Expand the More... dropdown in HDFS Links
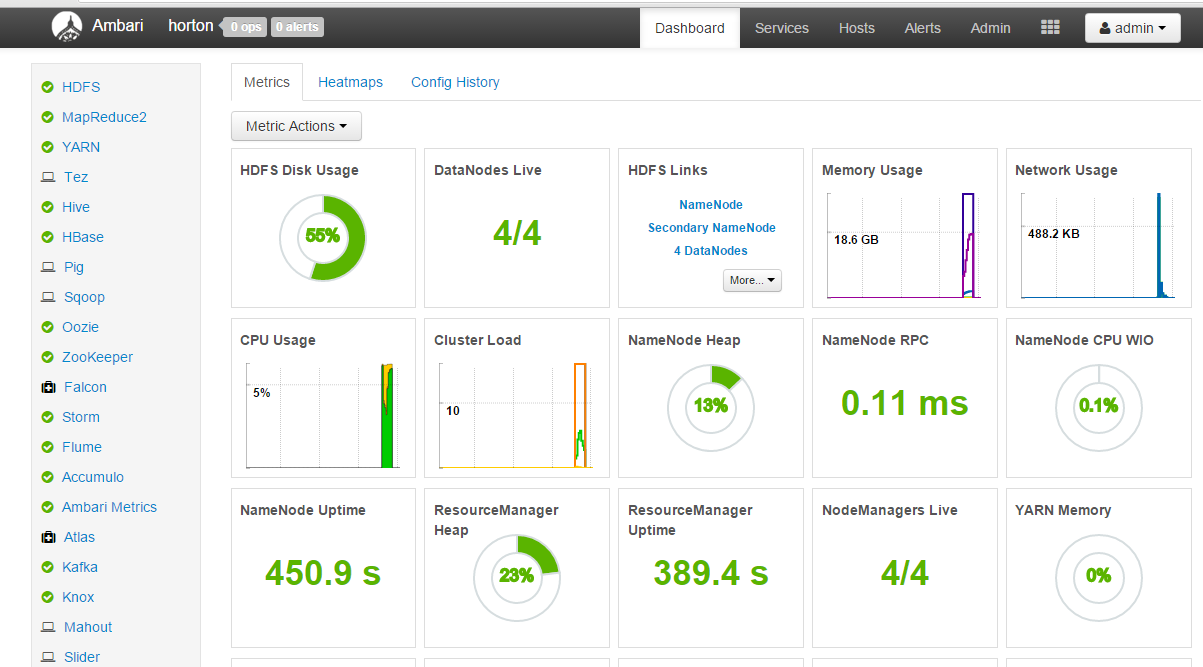Viewport: 1203px width, 667px height. pyautogui.click(x=752, y=281)
